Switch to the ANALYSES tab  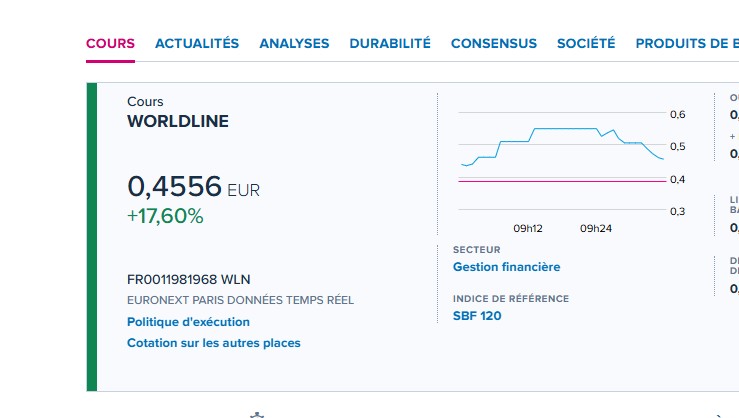[294, 44]
